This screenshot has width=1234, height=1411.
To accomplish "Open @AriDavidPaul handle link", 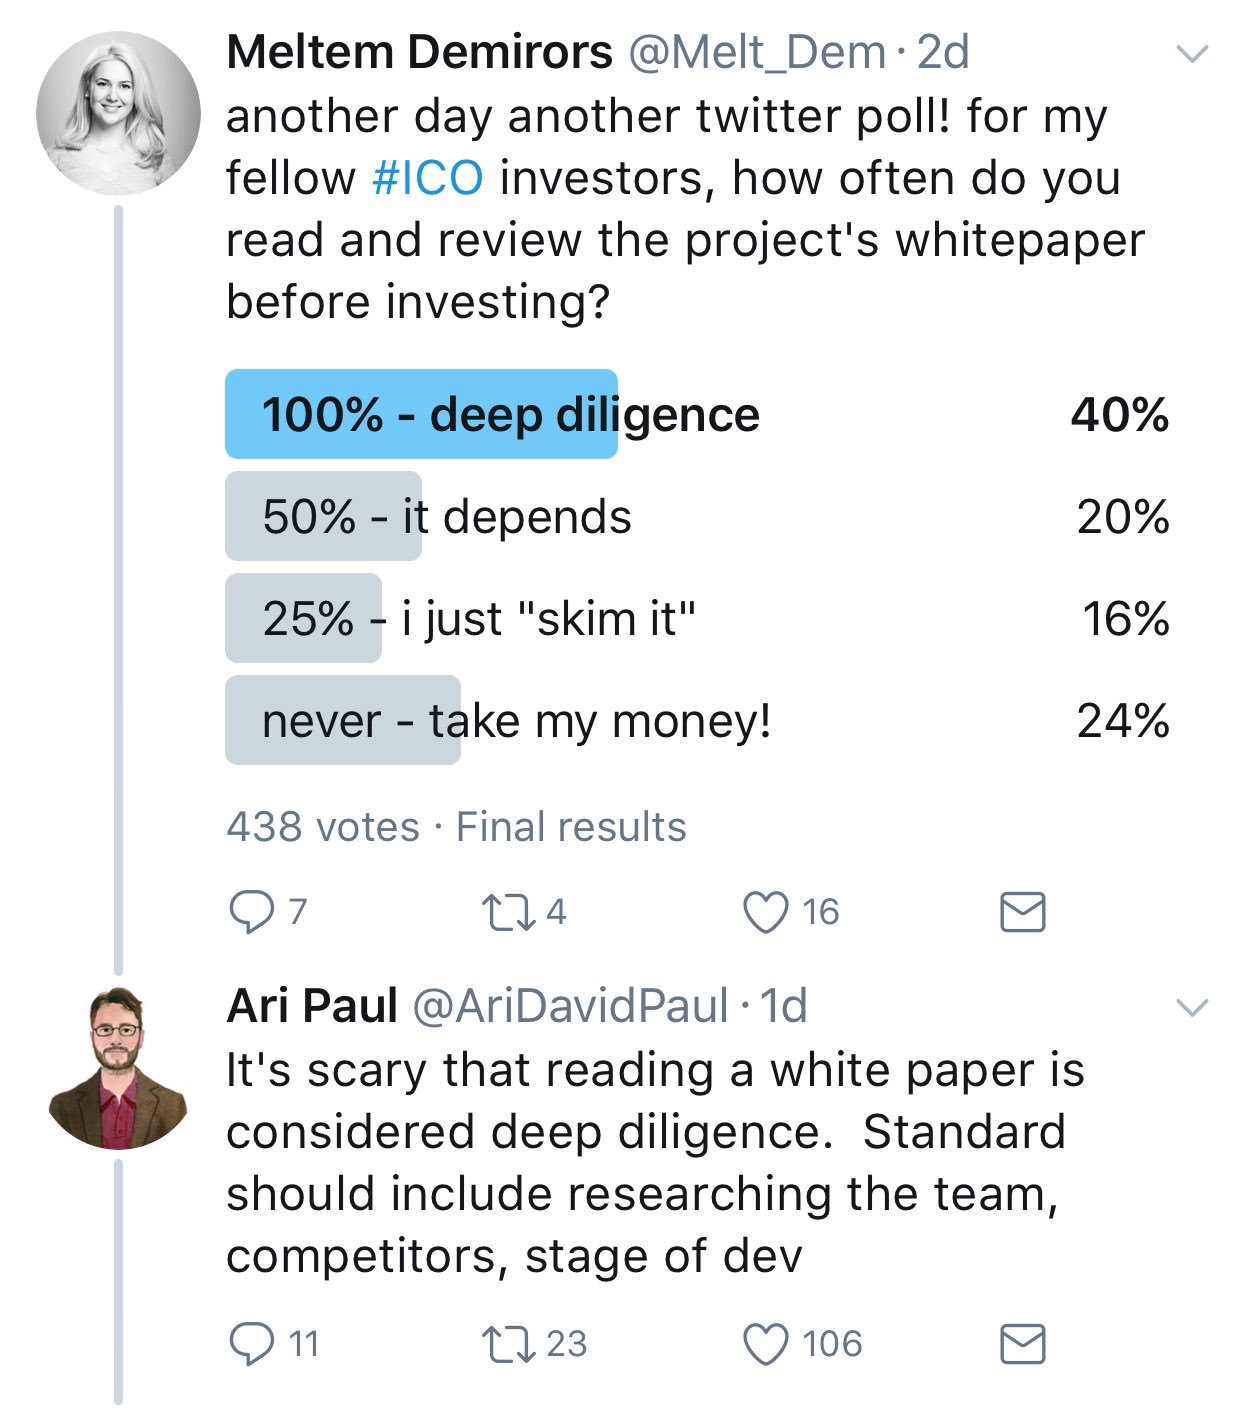I will [570, 1006].
